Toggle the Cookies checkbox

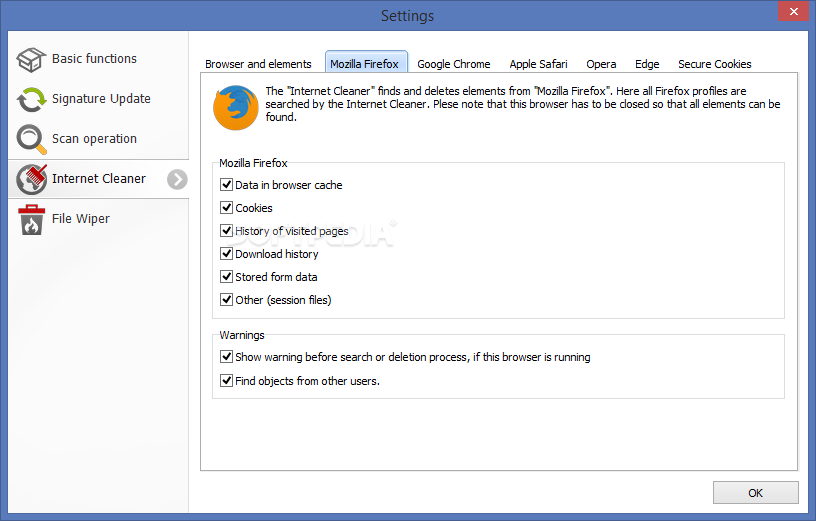(x=226, y=207)
